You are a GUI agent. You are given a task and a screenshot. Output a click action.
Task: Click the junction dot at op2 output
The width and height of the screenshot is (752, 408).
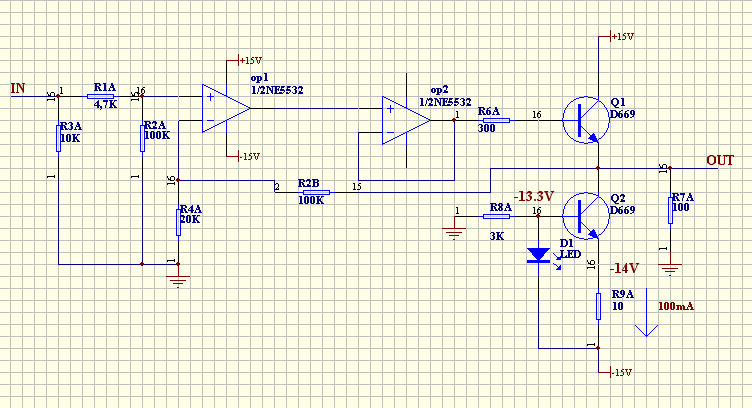point(454,120)
